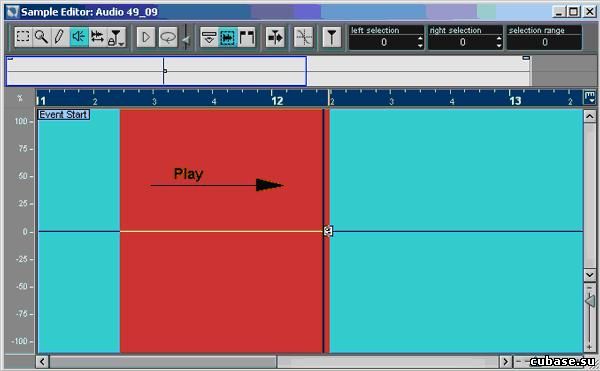The width and height of the screenshot is (600, 371).
Task: Increase left selection value with up arrow
Action: (420, 39)
